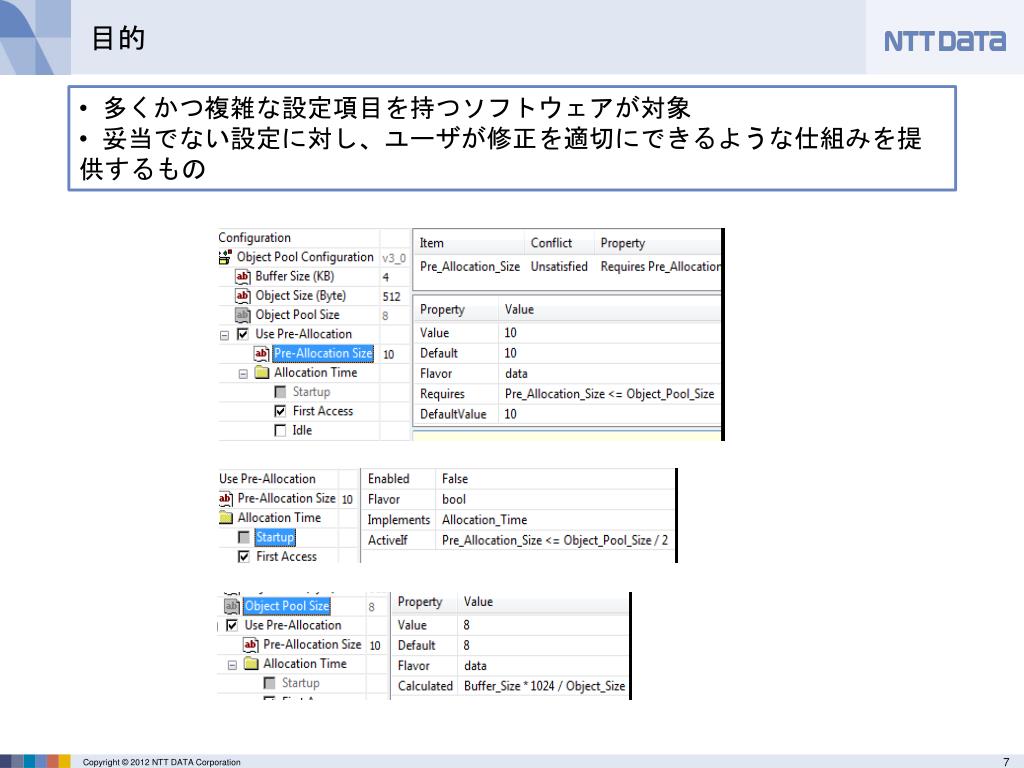Click the "Buffer_Size * 1024 / Object_Size" Calculated value
This screenshot has height=768, width=1024.
pyautogui.click(x=545, y=686)
